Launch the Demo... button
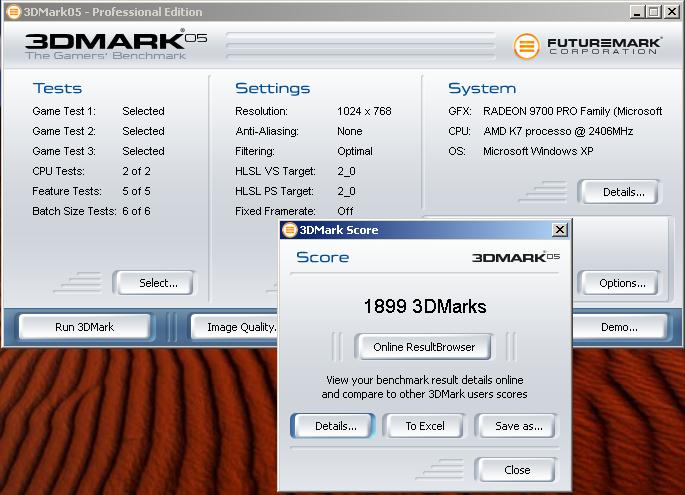Screen dimensions: 685x495 619,327
